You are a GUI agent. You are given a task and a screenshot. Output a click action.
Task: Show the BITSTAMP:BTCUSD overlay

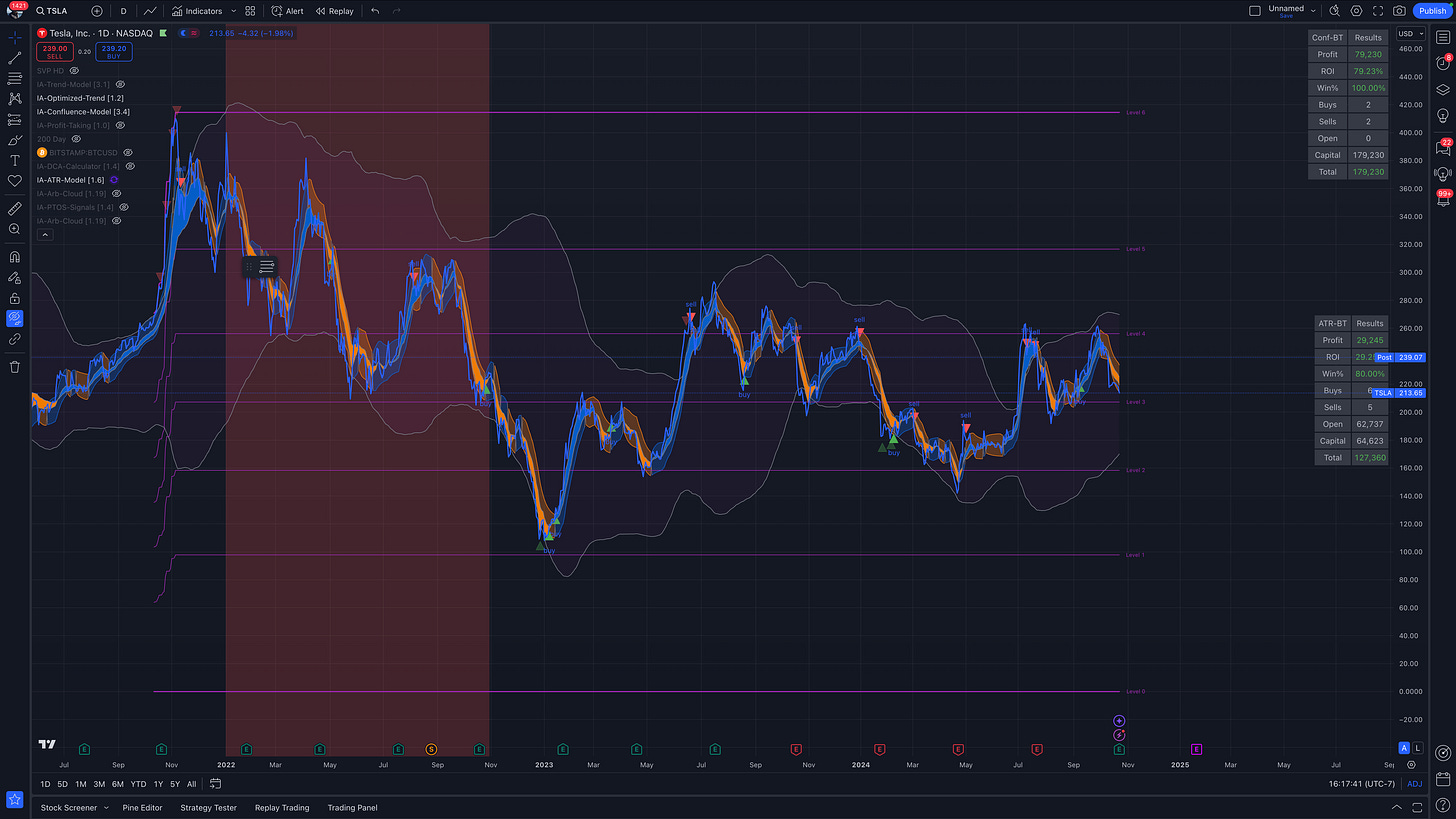point(128,153)
